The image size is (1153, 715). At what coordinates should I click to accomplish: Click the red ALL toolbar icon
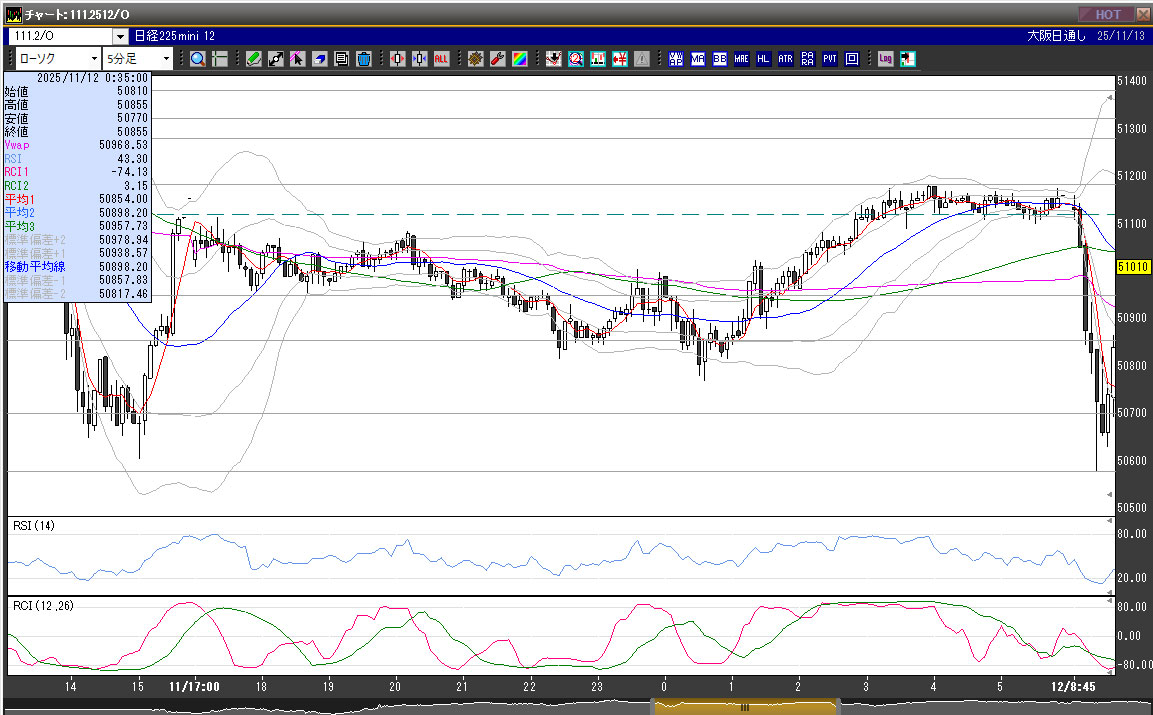[441, 59]
